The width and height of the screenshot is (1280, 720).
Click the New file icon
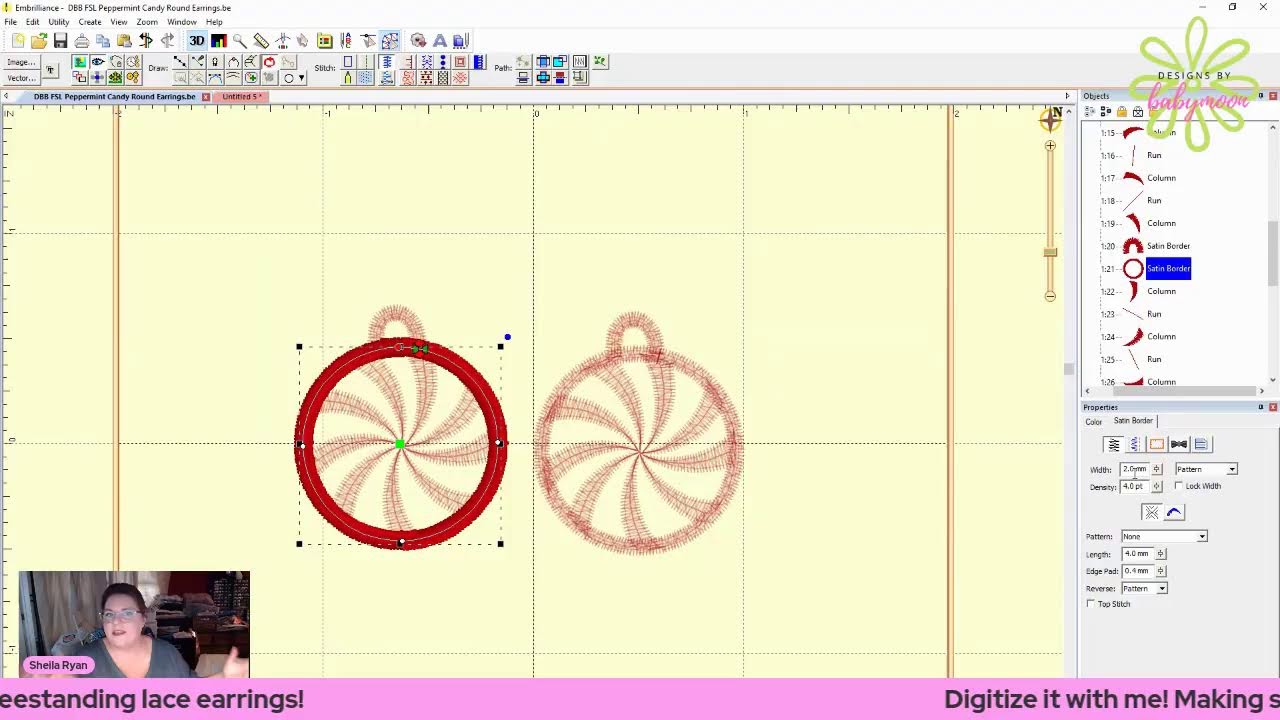[18, 40]
